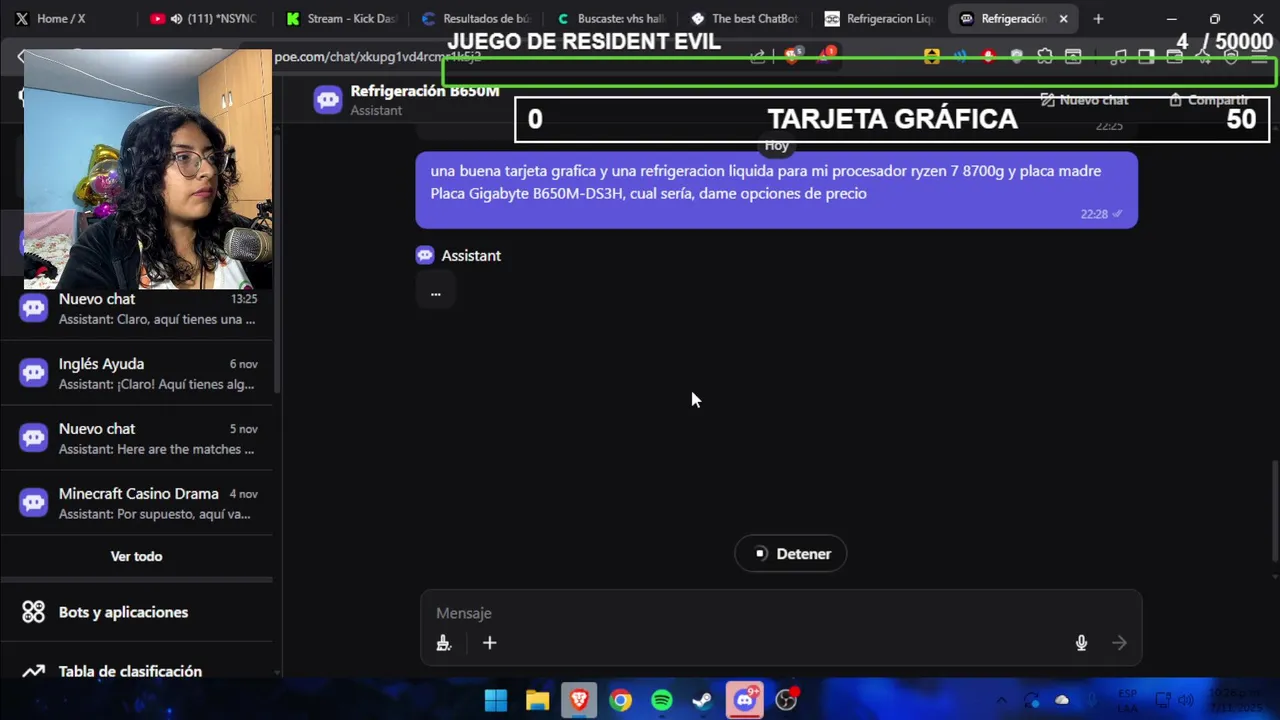
Task: Open Brave main hamburger menu
Action: 1259,57
